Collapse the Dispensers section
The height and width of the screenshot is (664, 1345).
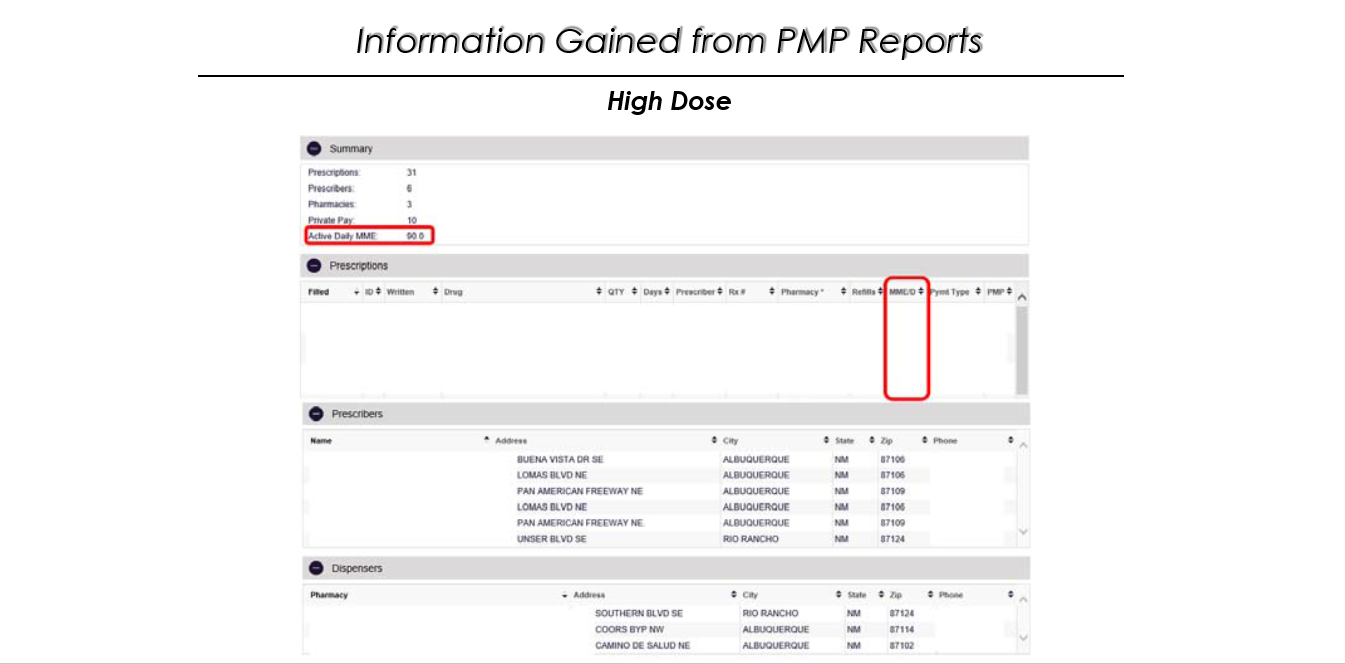pyautogui.click(x=315, y=569)
